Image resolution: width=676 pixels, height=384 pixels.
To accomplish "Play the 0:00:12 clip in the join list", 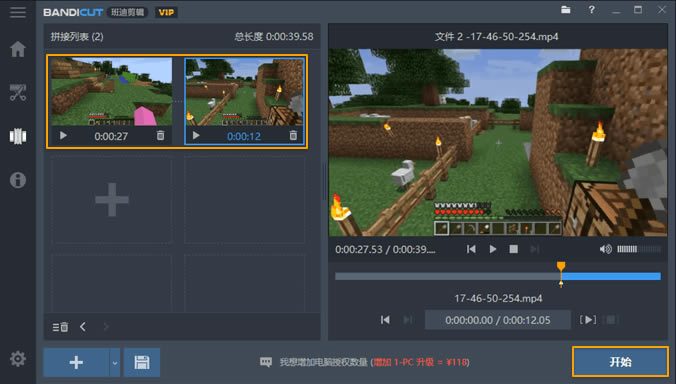I will 196,136.
